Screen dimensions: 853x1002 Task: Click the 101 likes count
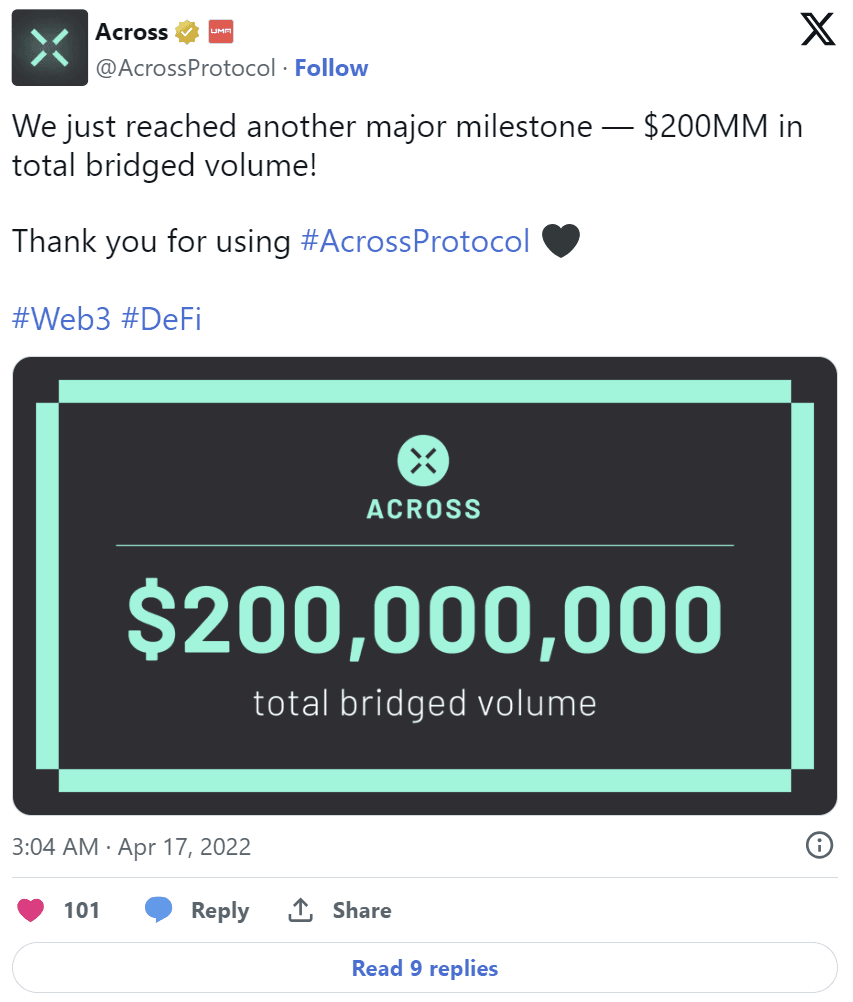[x=82, y=910]
